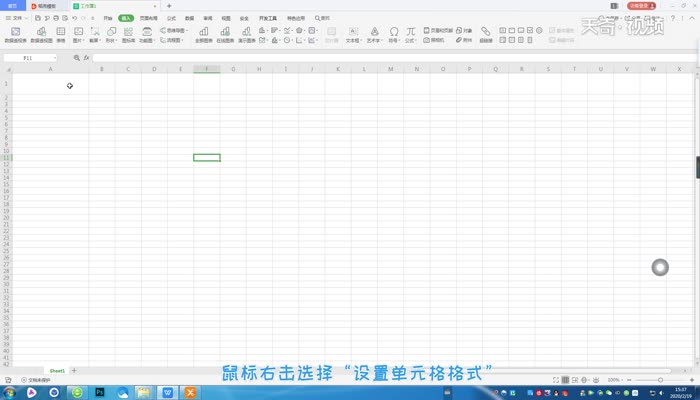
Task: Click the Camera (照相机) tool
Action: (x=434, y=40)
